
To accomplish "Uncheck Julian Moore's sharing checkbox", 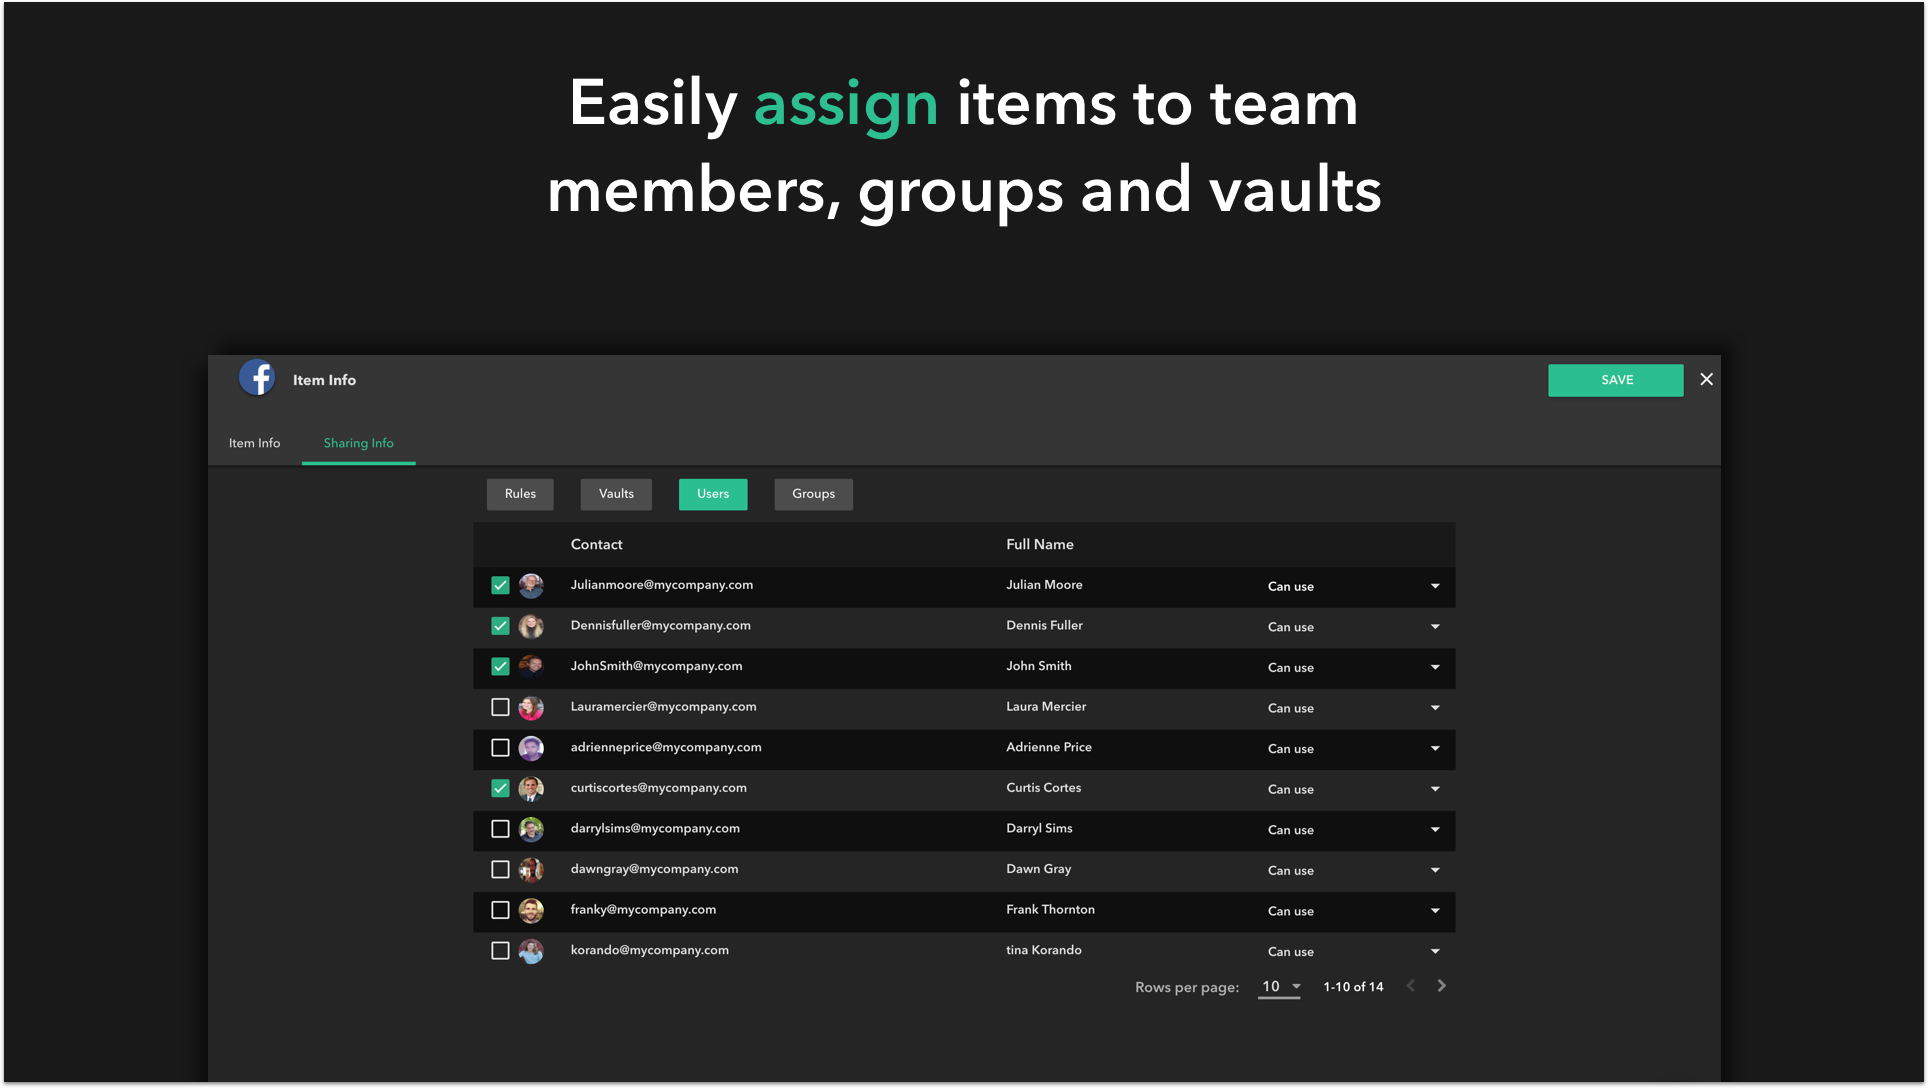I will pyautogui.click(x=500, y=585).
